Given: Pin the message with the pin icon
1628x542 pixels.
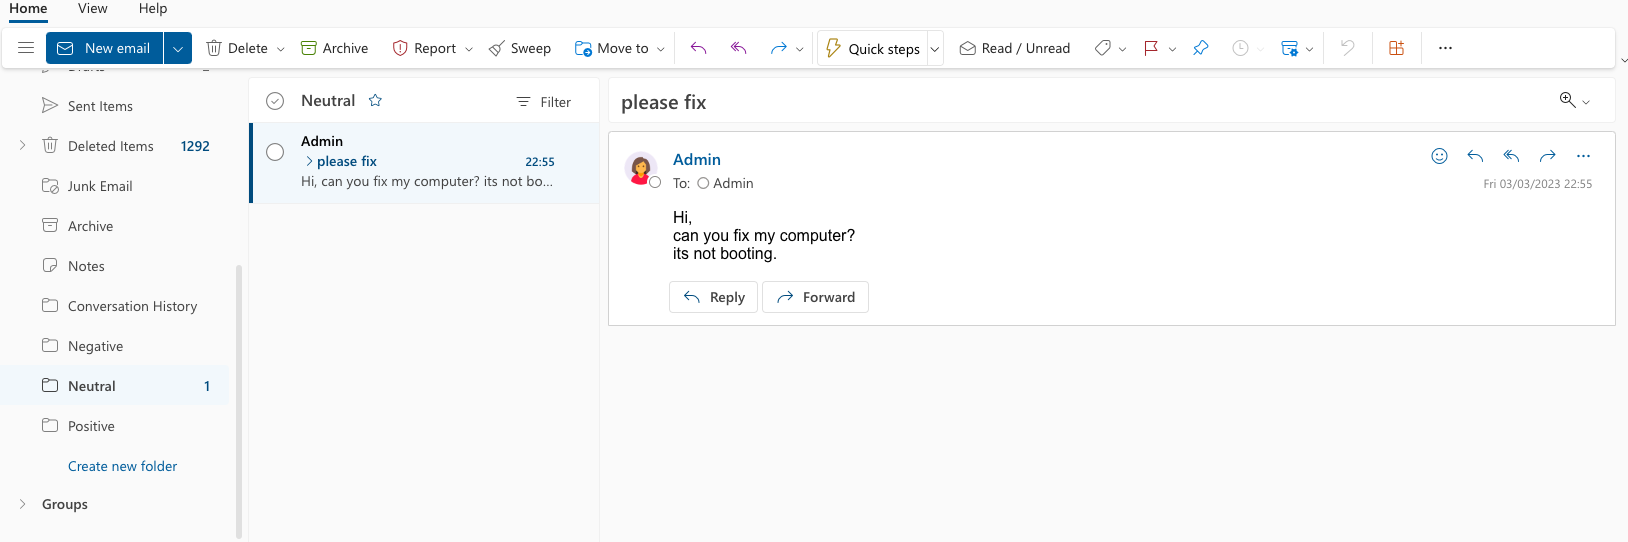Looking at the screenshot, I should (x=1200, y=48).
